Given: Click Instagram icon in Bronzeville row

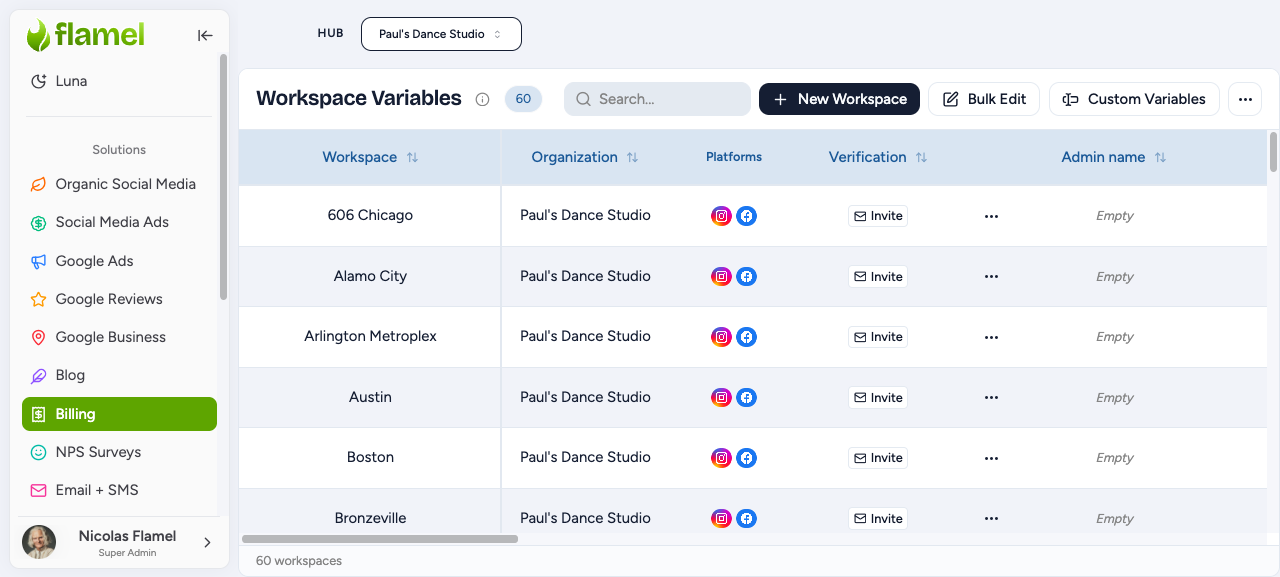Looking at the screenshot, I should tap(721, 519).
